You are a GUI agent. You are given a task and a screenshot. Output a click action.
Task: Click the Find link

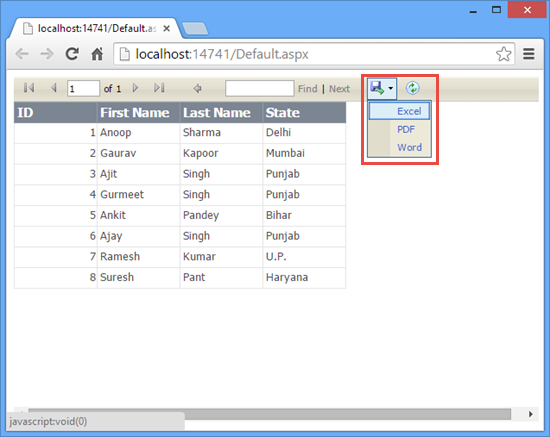(308, 89)
